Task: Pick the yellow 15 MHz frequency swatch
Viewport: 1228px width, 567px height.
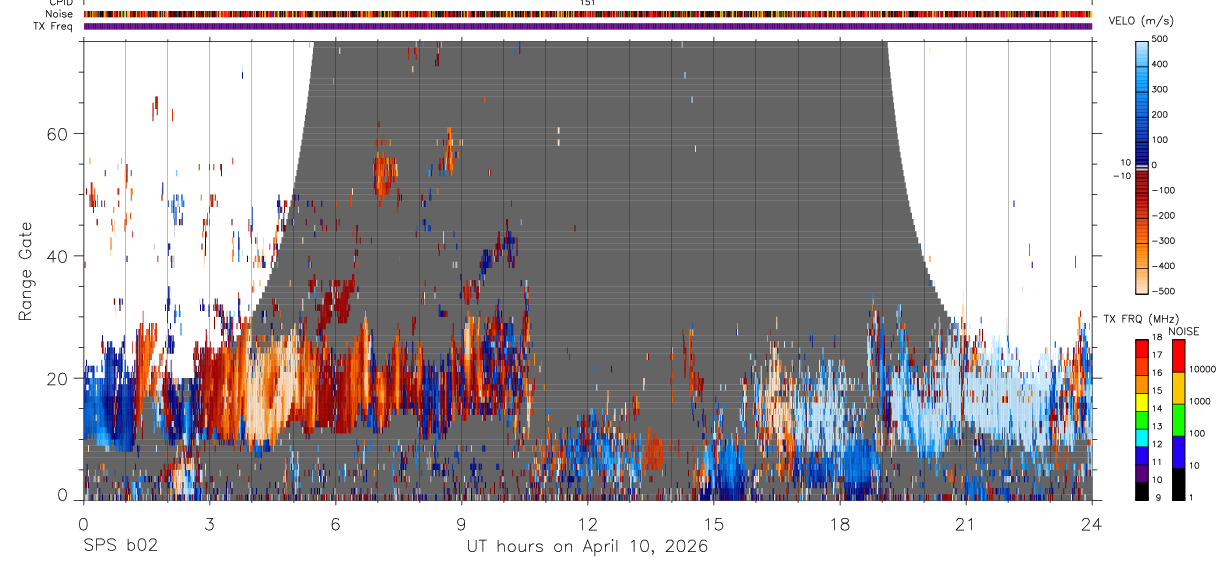Action: click(x=1143, y=402)
